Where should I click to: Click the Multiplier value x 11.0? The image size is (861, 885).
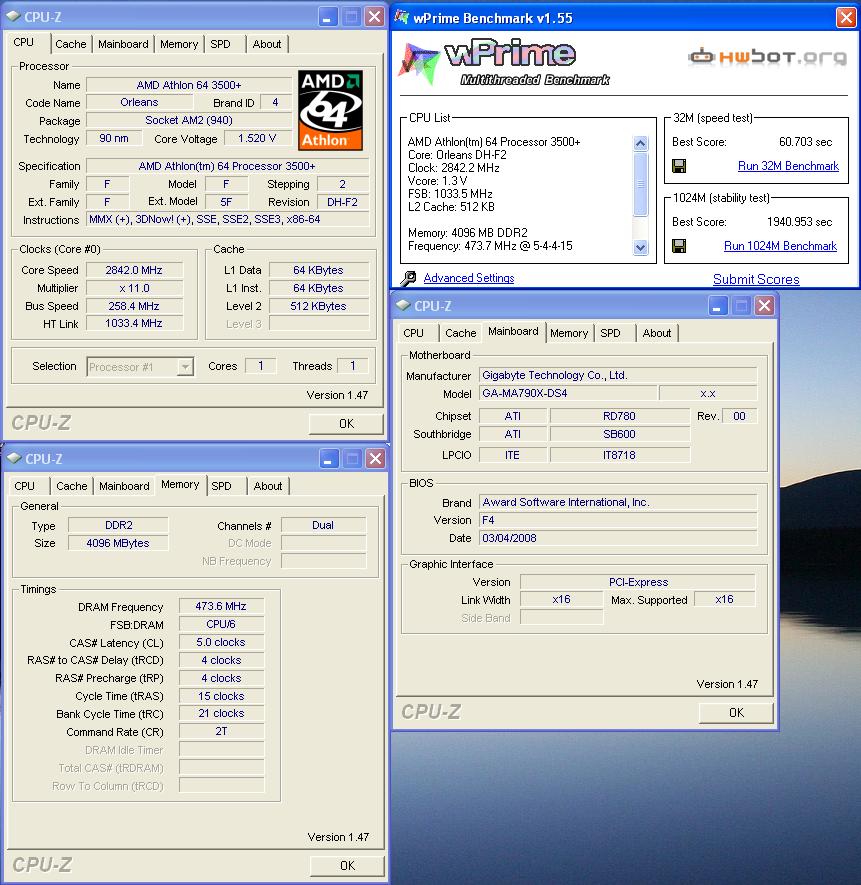134,288
